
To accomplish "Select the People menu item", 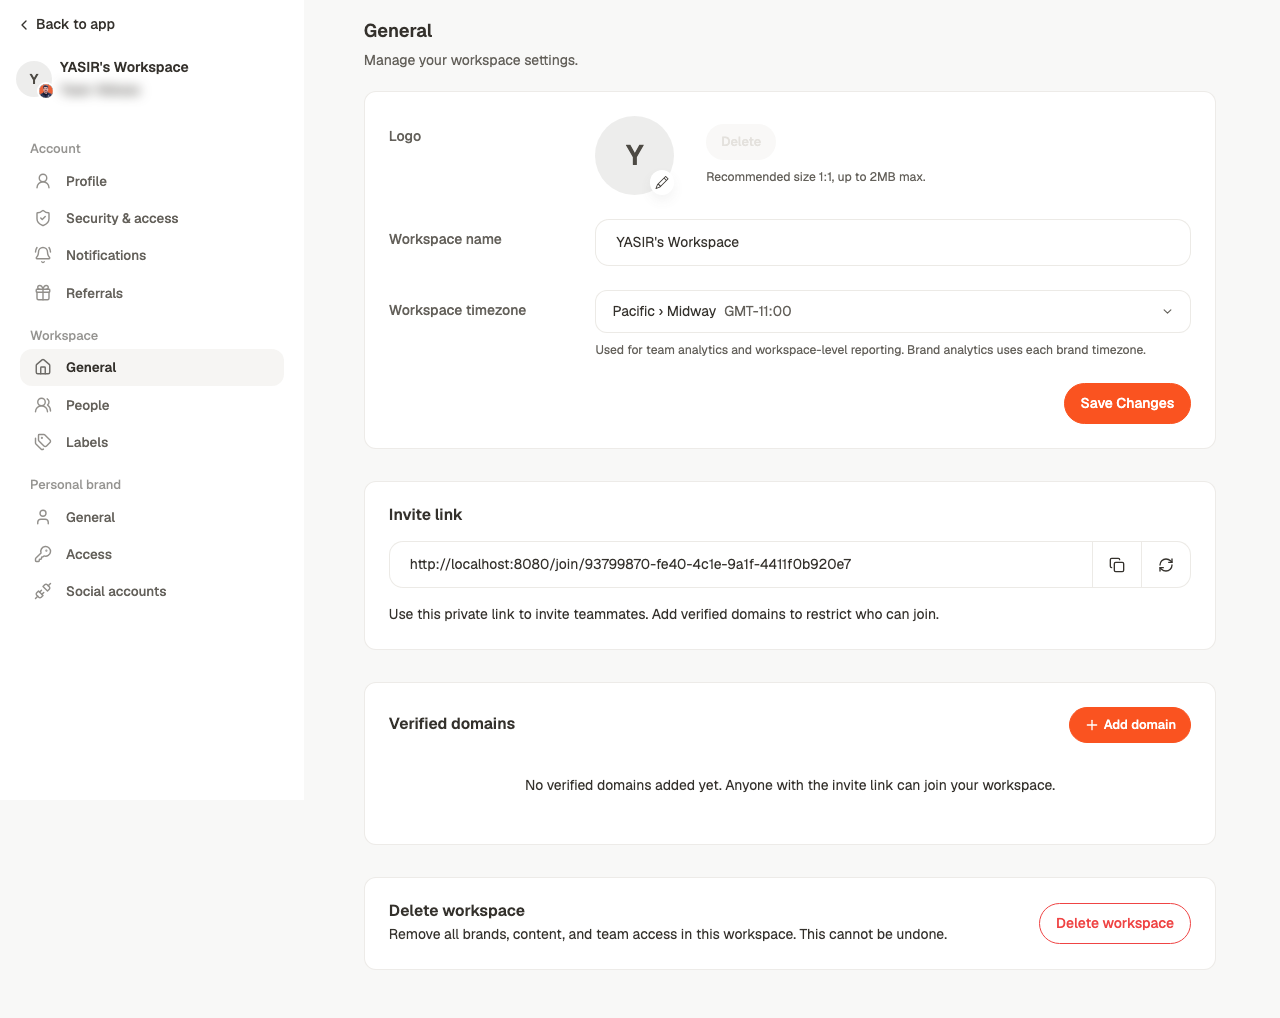I will [152, 405].
